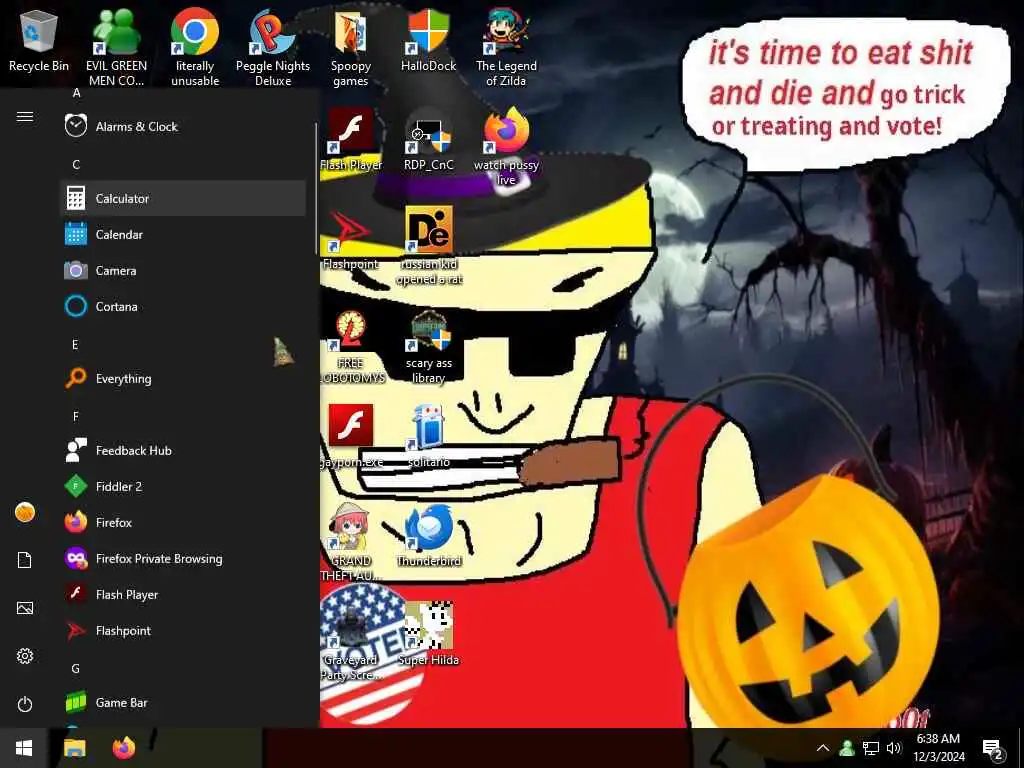Open File Explorer from taskbar
Image resolution: width=1024 pixels, height=768 pixels.
click(x=74, y=748)
